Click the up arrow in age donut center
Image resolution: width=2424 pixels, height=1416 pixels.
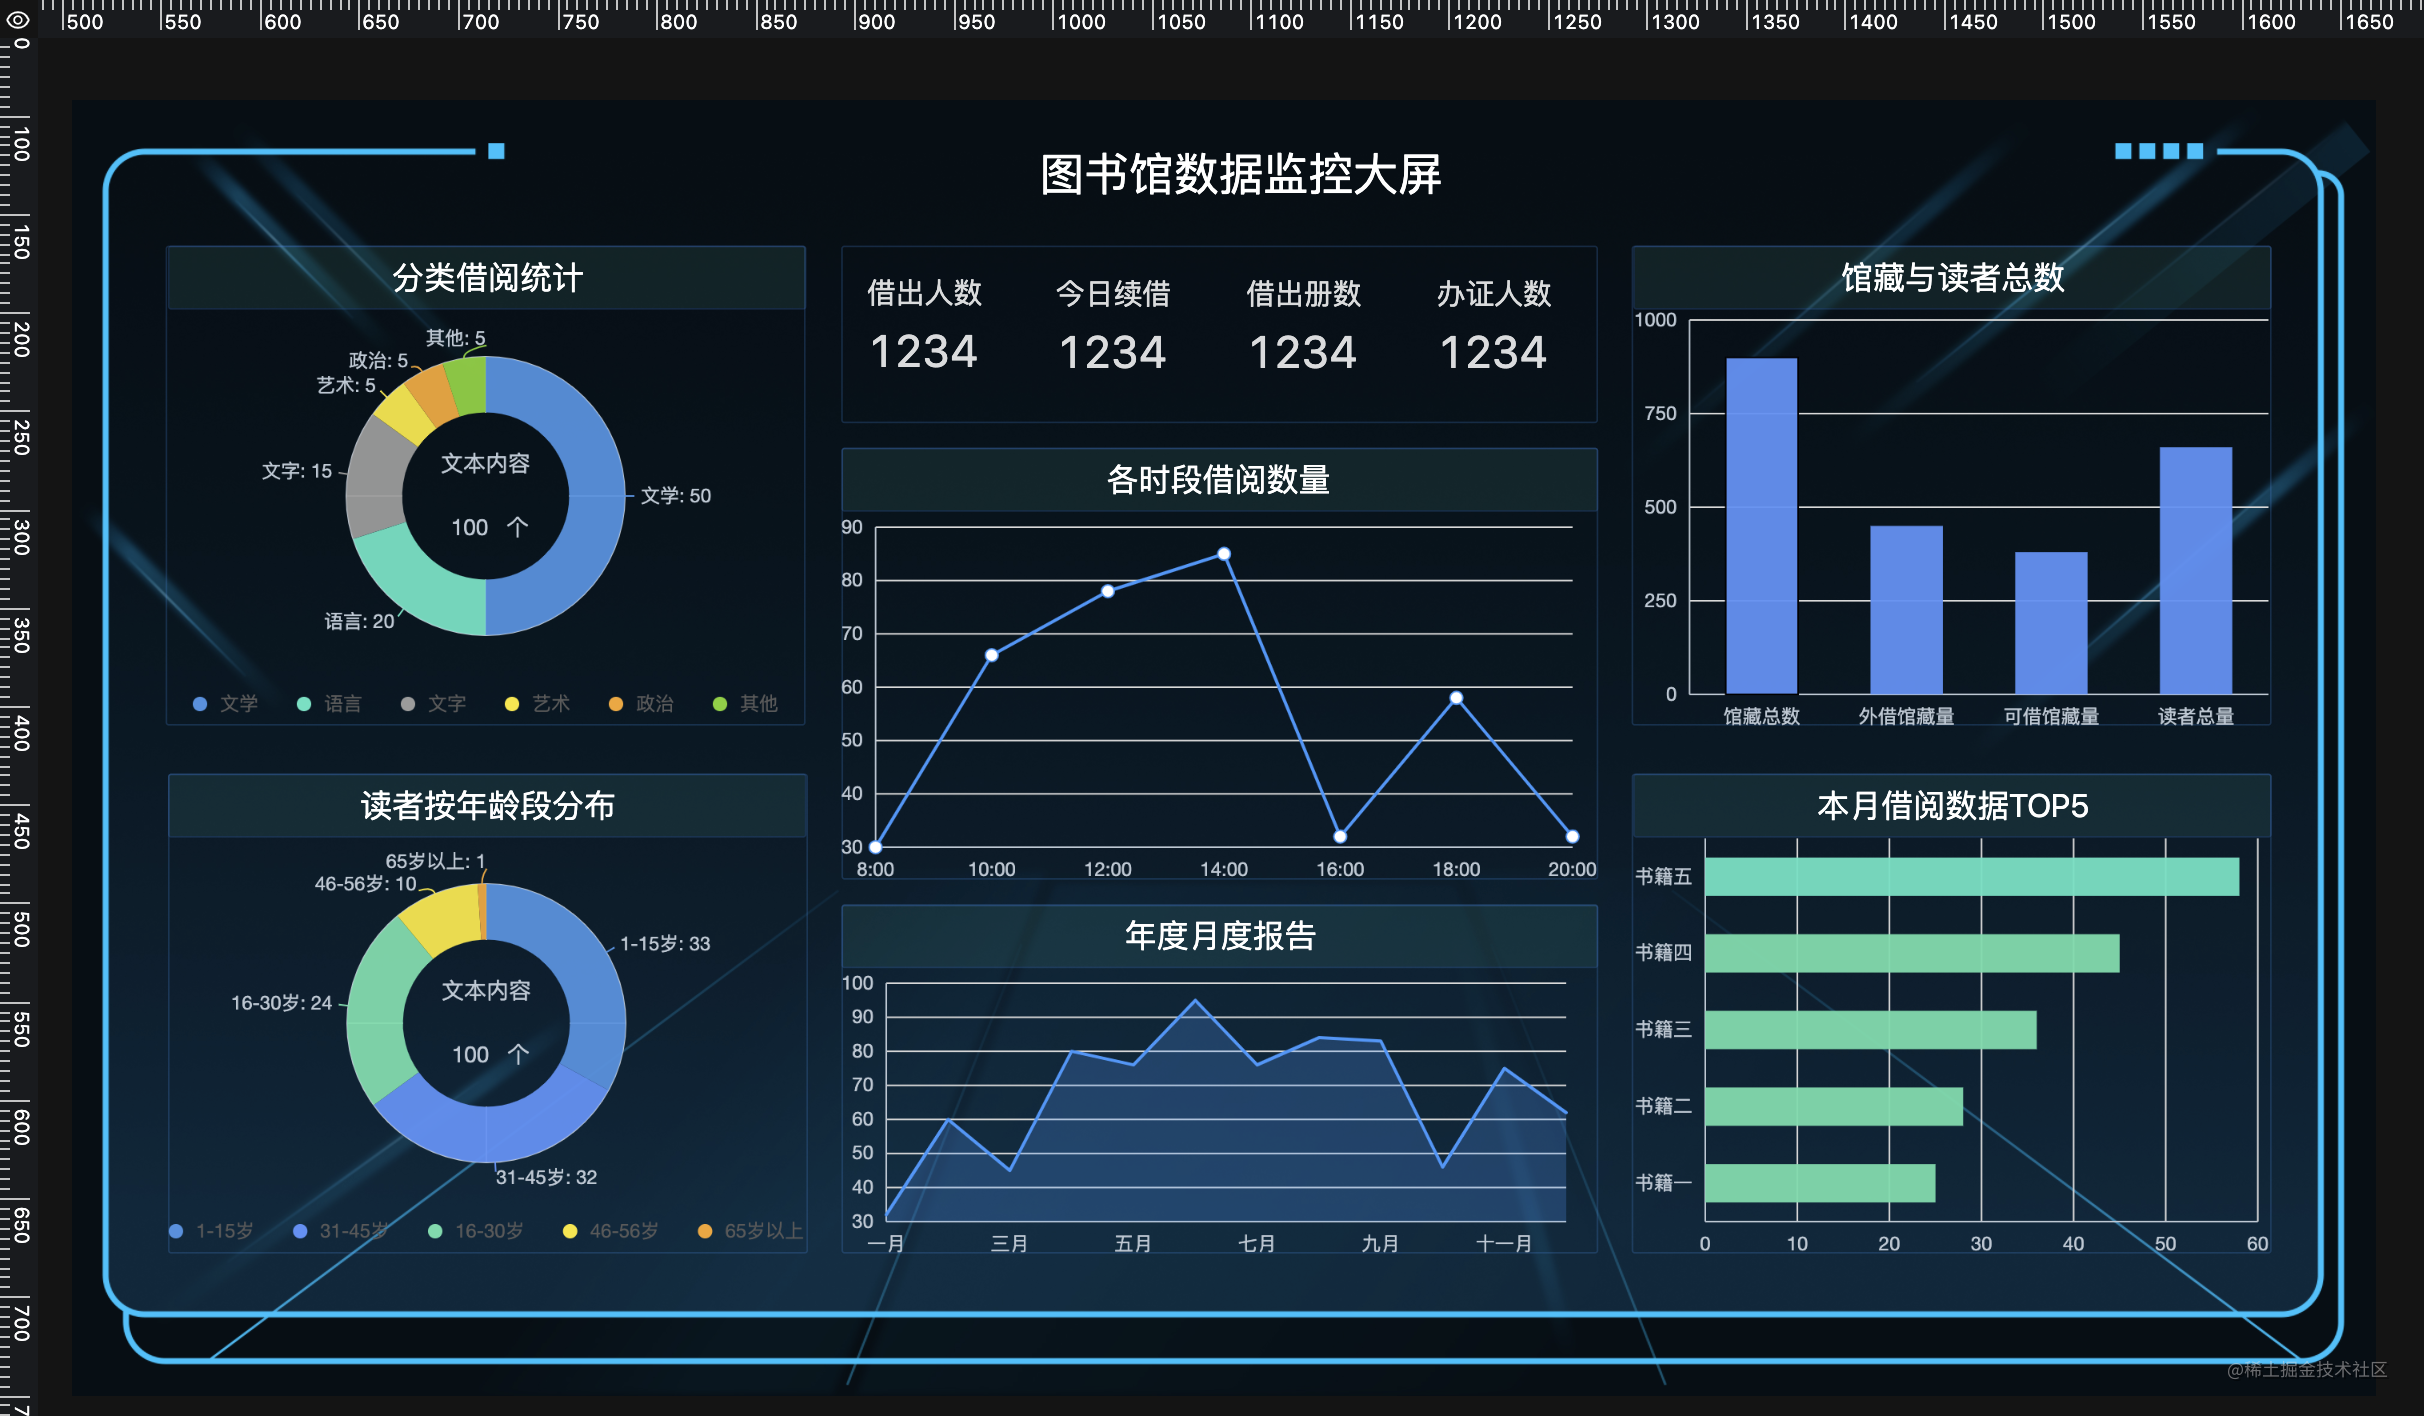(x=518, y=1054)
